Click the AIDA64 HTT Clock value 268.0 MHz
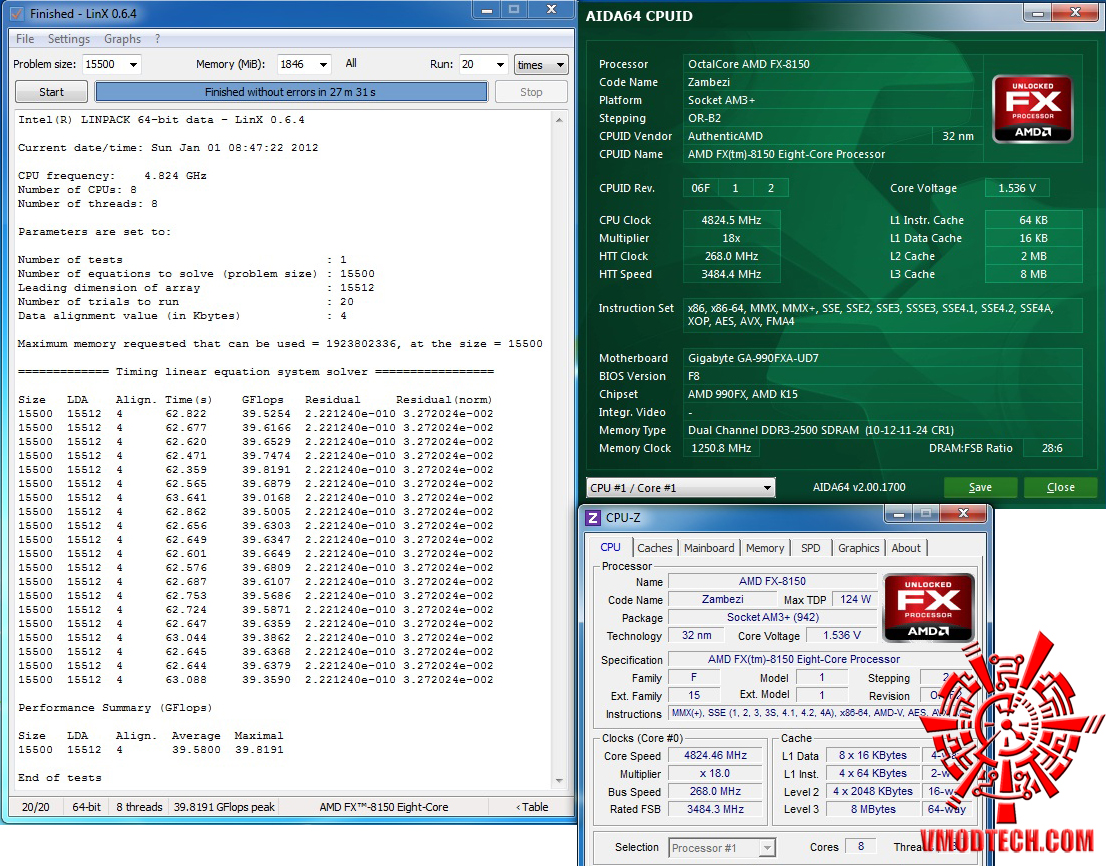Image resolution: width=1106 pixels, height=866 pixels. point(731,256)
